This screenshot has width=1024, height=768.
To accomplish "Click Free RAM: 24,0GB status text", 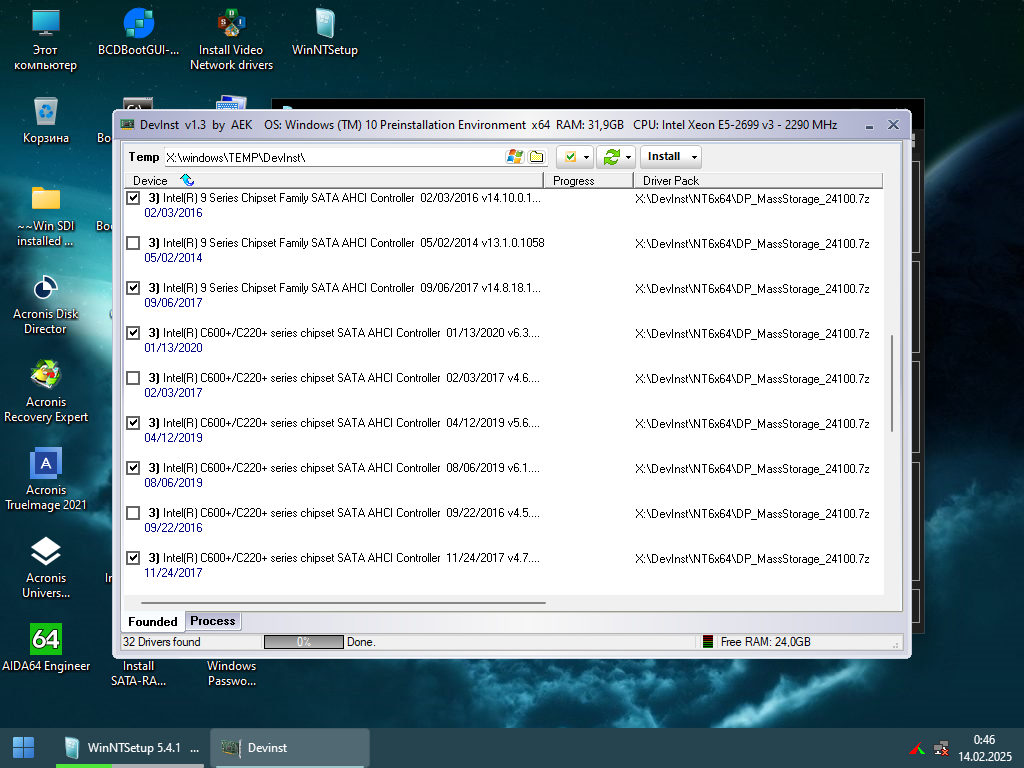I will point(765,642).
